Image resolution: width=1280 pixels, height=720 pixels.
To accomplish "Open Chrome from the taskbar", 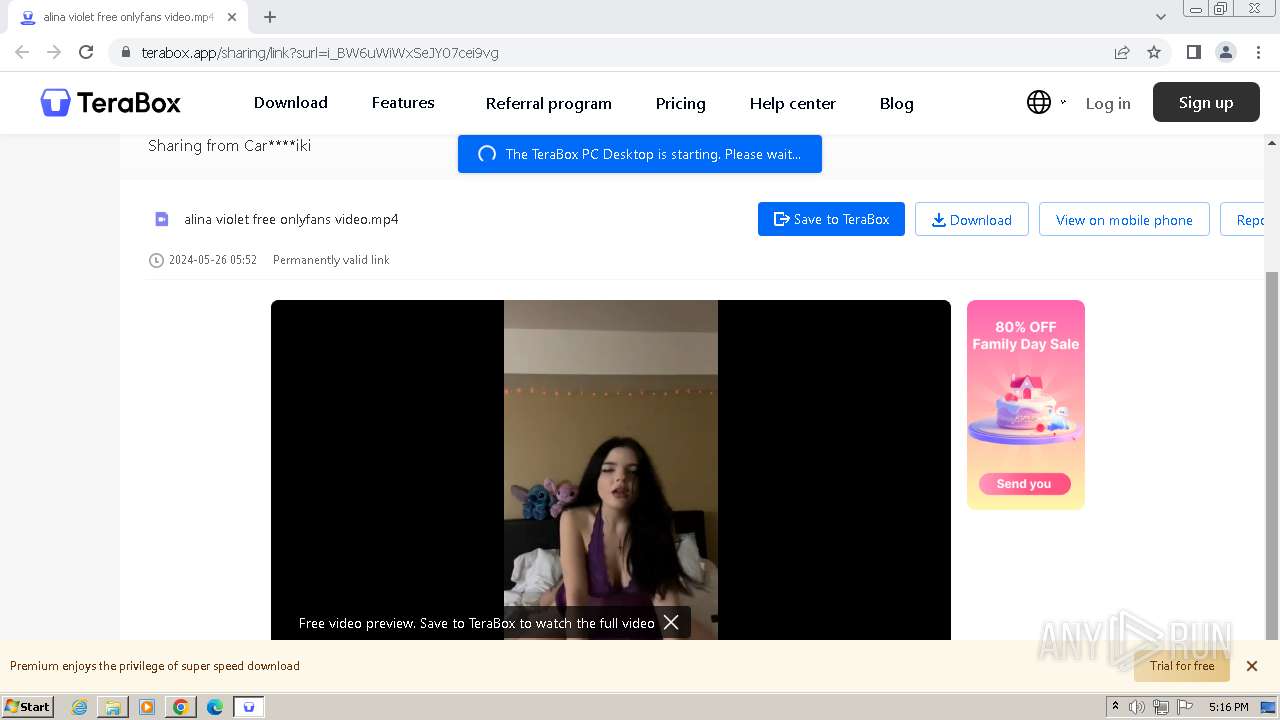I will click(x=181, y=707).
